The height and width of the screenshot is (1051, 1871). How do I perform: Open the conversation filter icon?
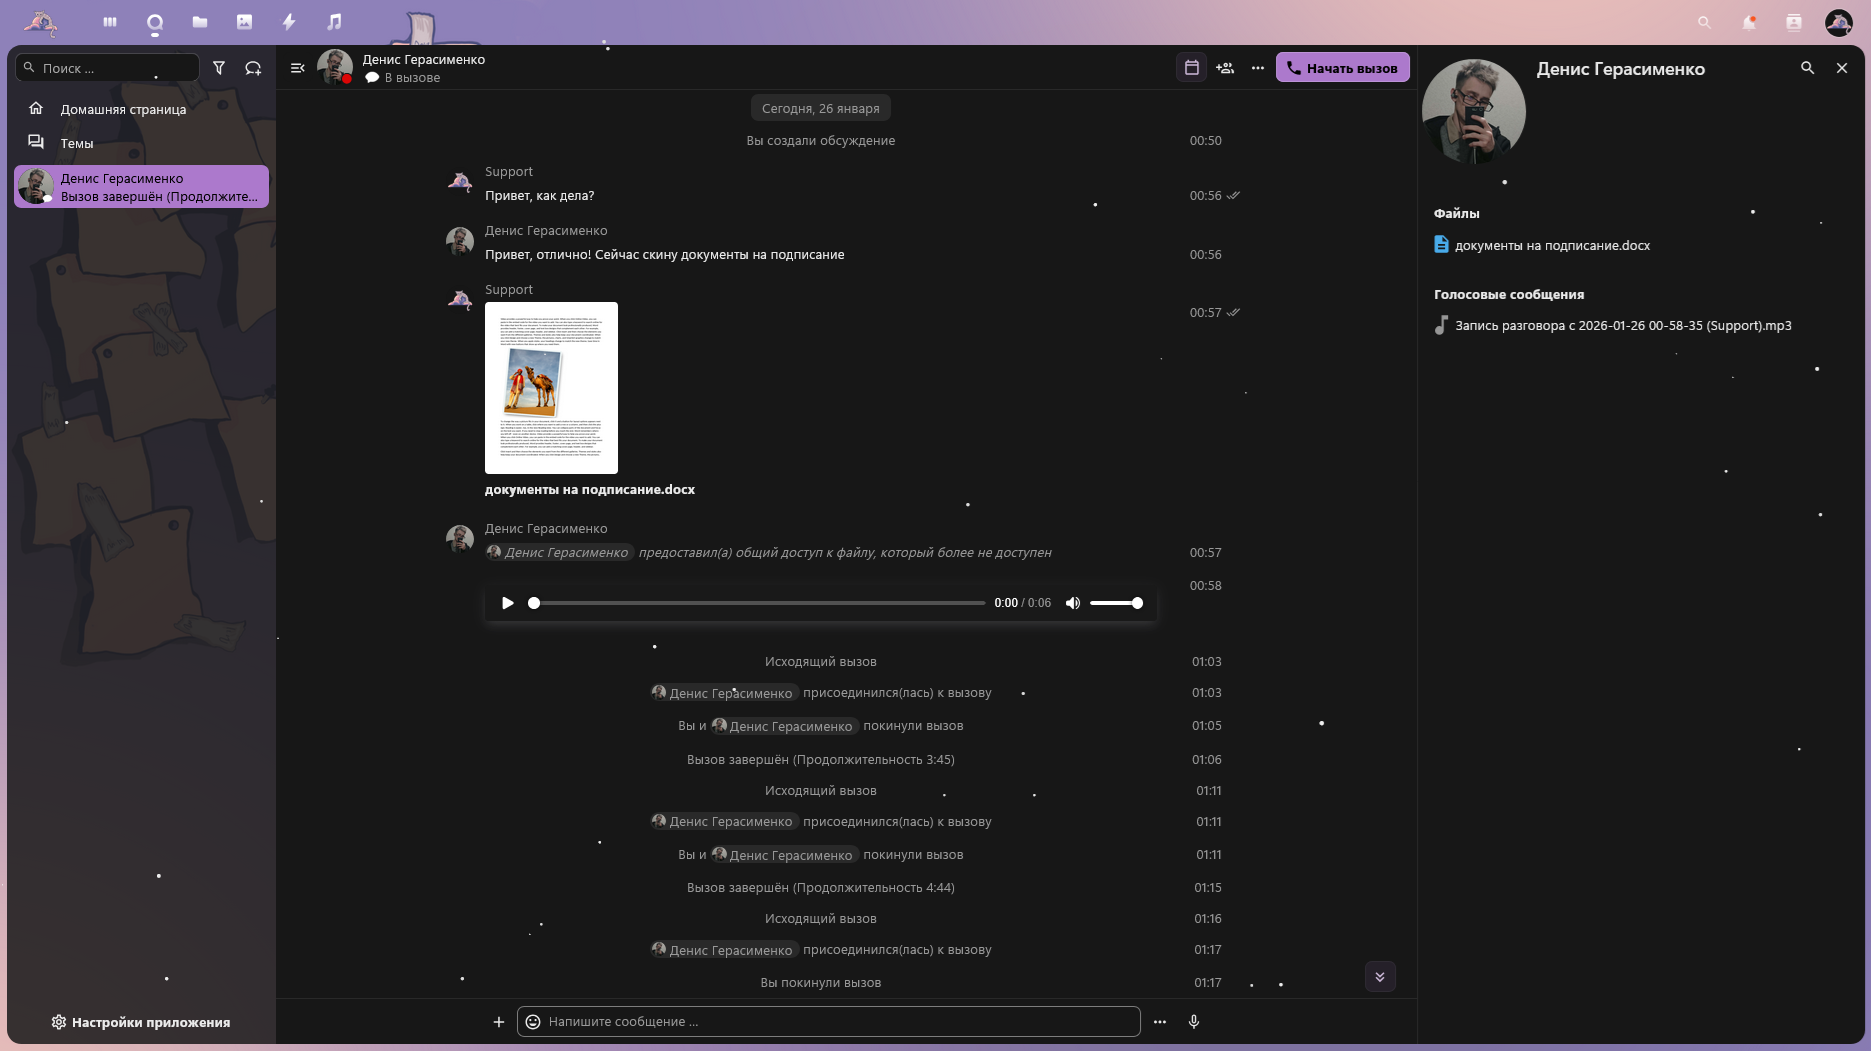click(x=219, y=67)
